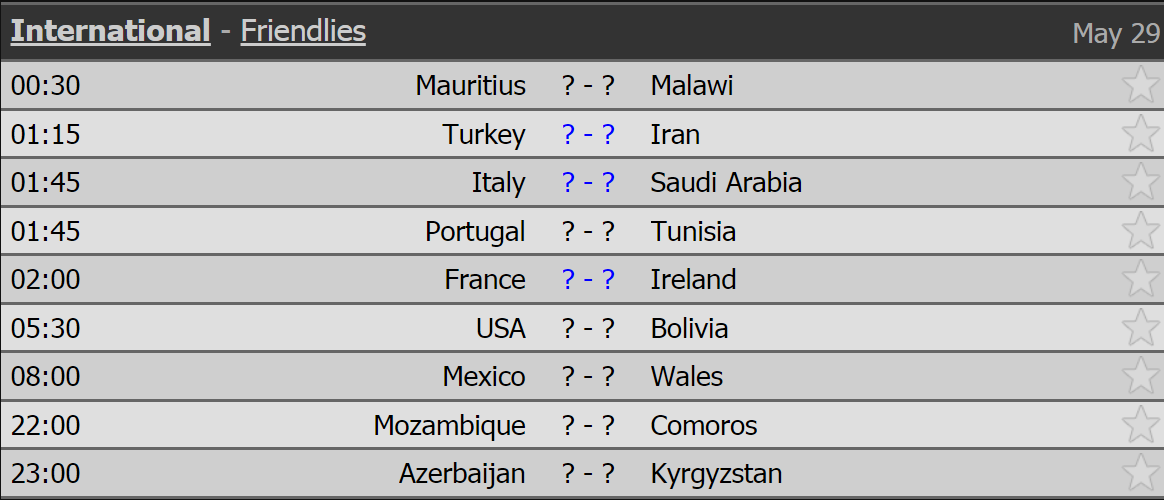Open the Friendlies competition link
1164x500 pixels.
pos(303,31)
